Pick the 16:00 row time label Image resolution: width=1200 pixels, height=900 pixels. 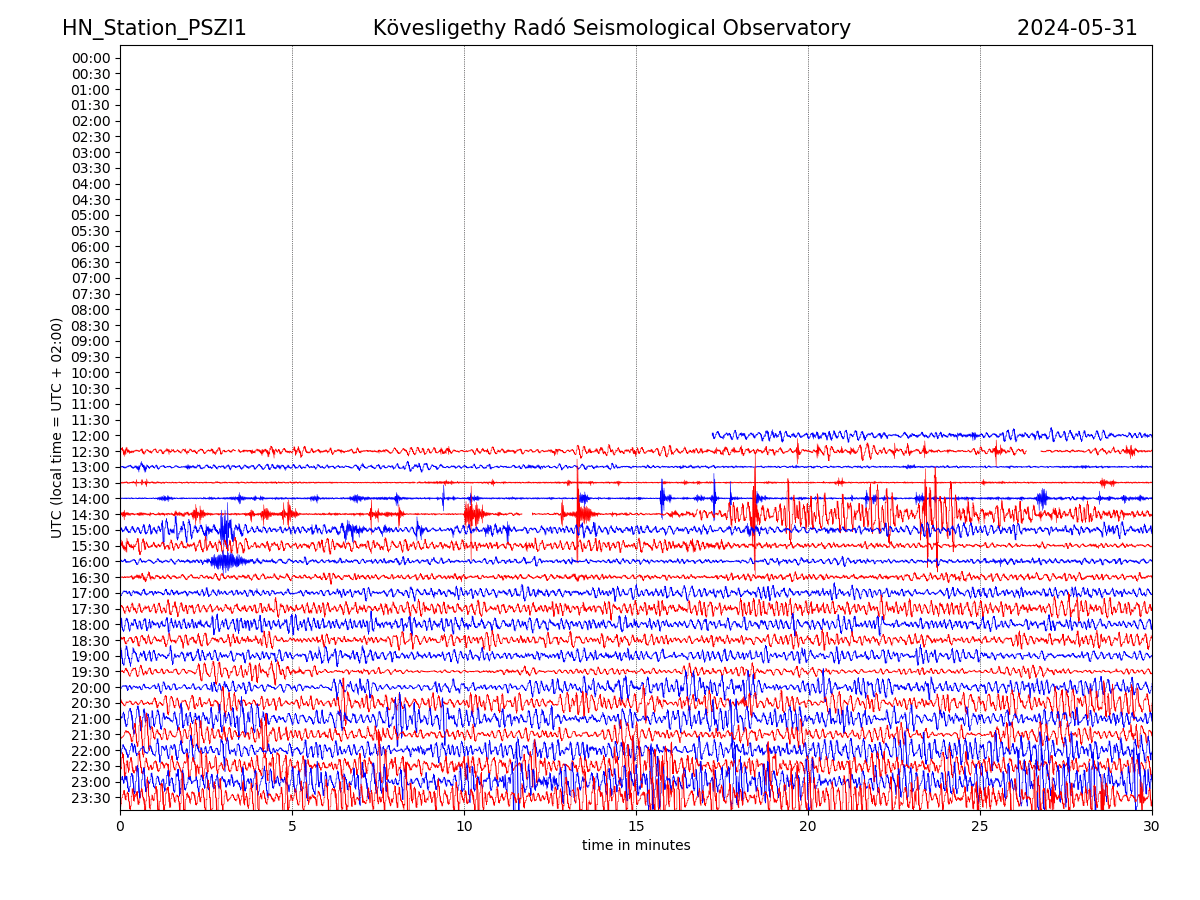(91, 562)
